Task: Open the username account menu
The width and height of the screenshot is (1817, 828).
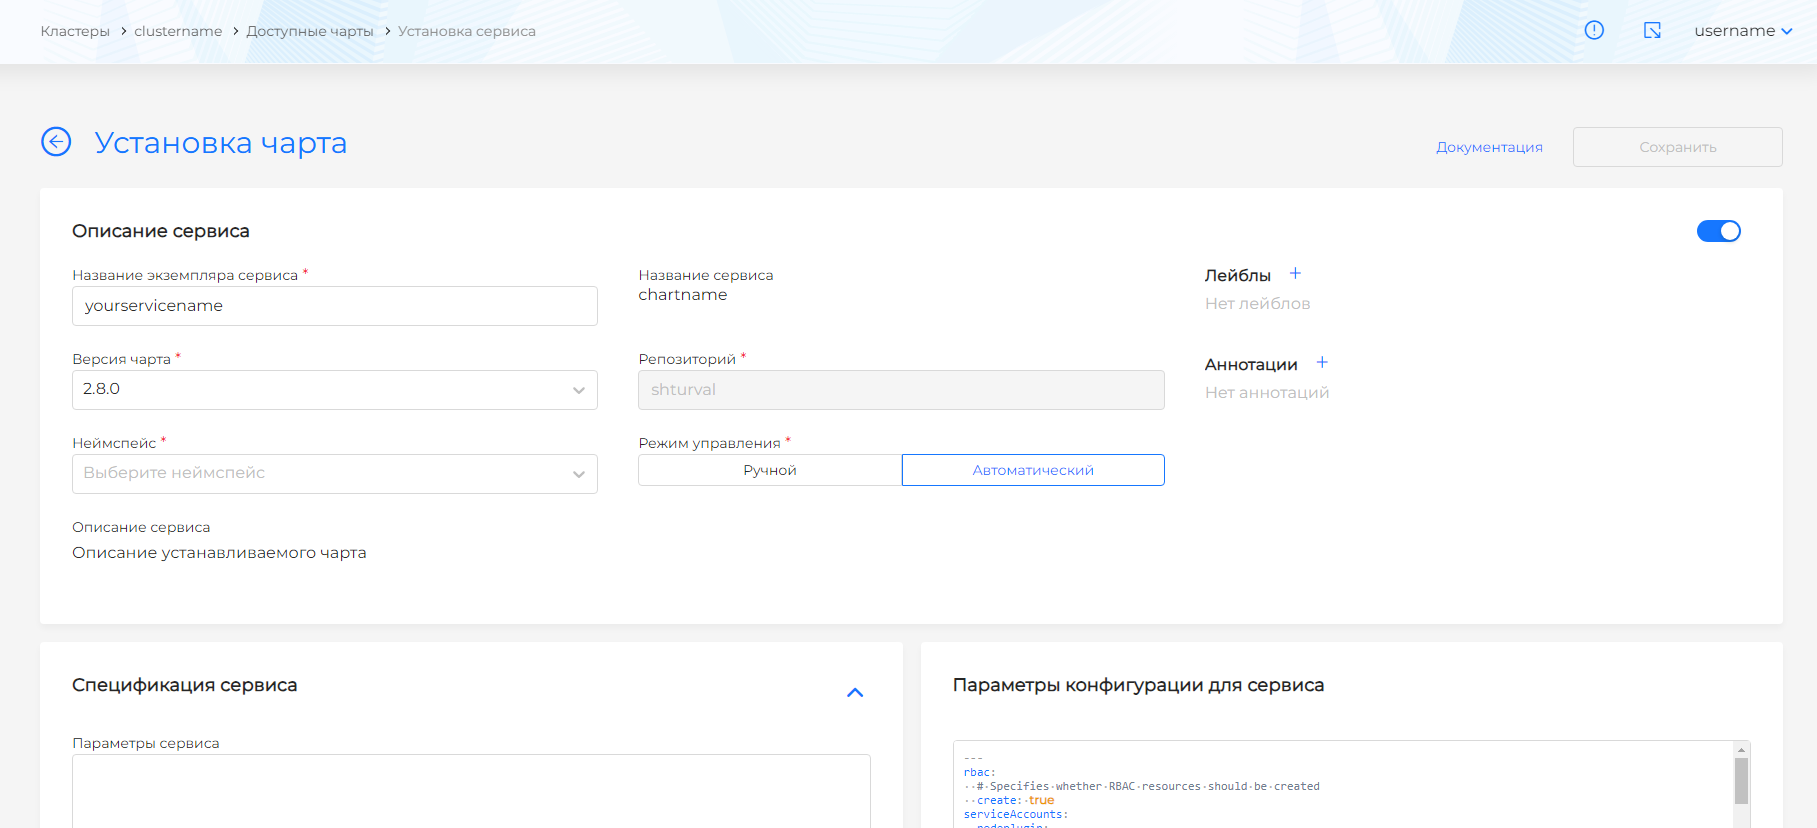Action: point(1742,31)
